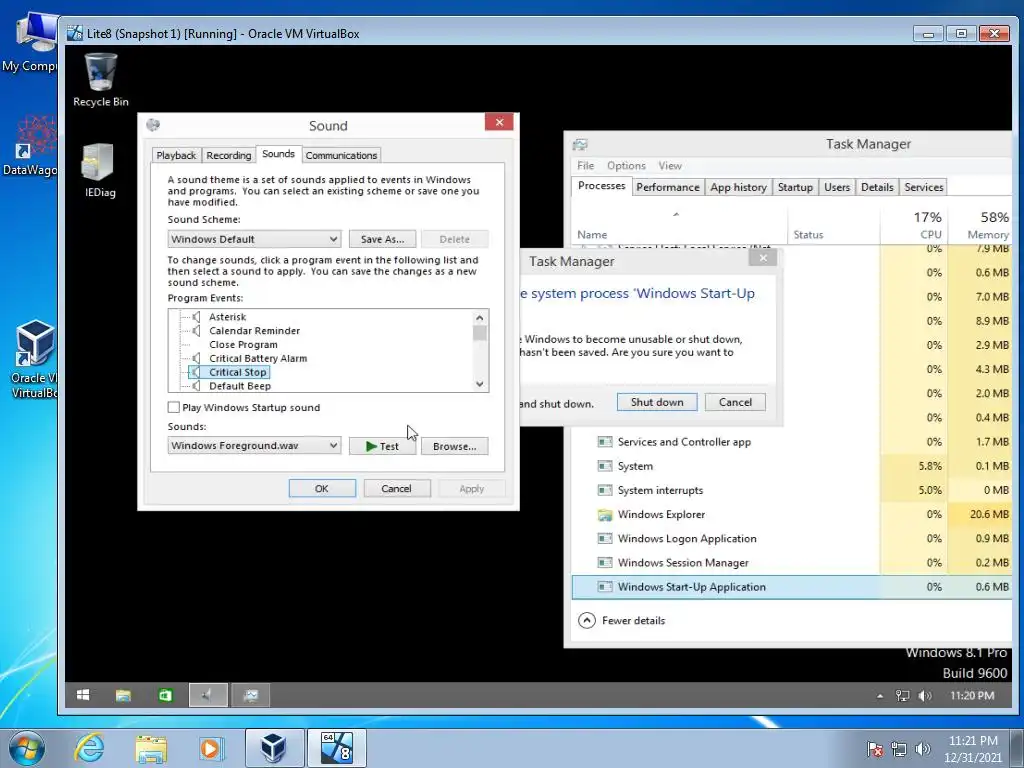Toggle Play Windows Startup sound checkbox
Viewport: 1024px width, 768px height.
[x=174, y=408]
